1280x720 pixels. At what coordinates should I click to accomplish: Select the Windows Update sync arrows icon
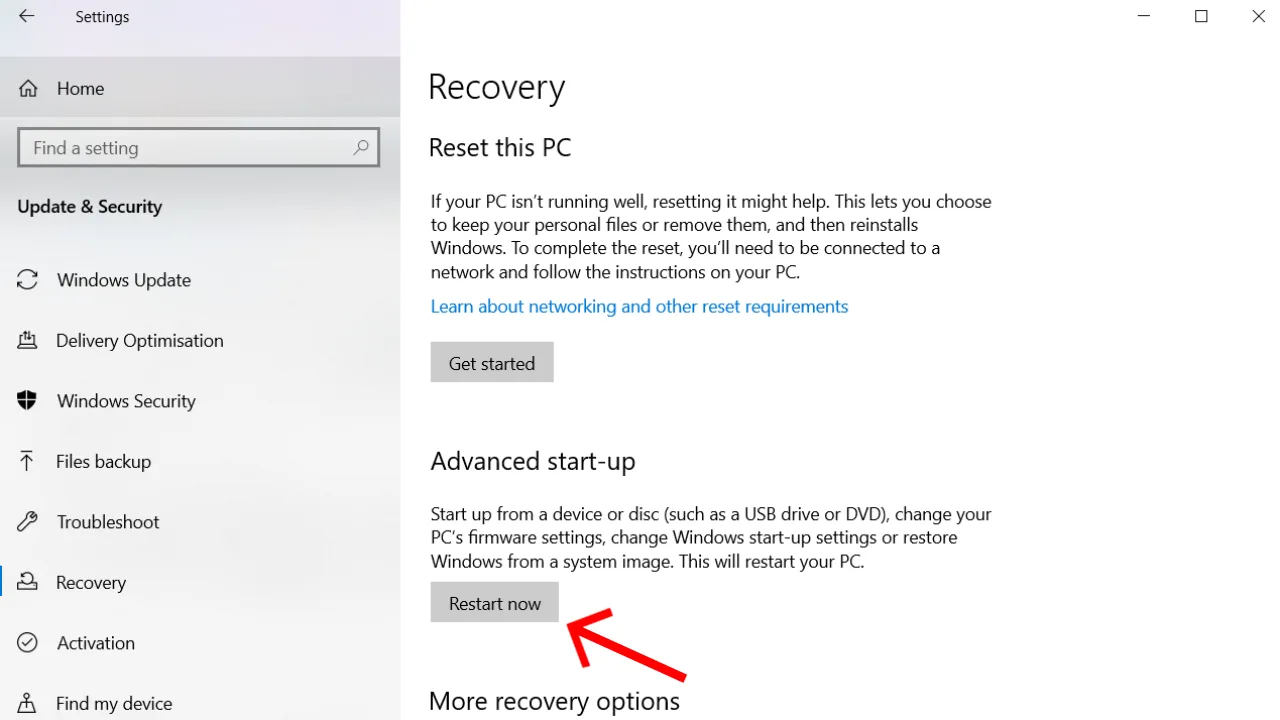27,280
